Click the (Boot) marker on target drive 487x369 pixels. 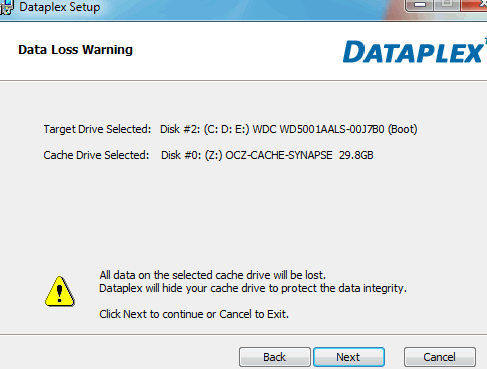(402, 129)
